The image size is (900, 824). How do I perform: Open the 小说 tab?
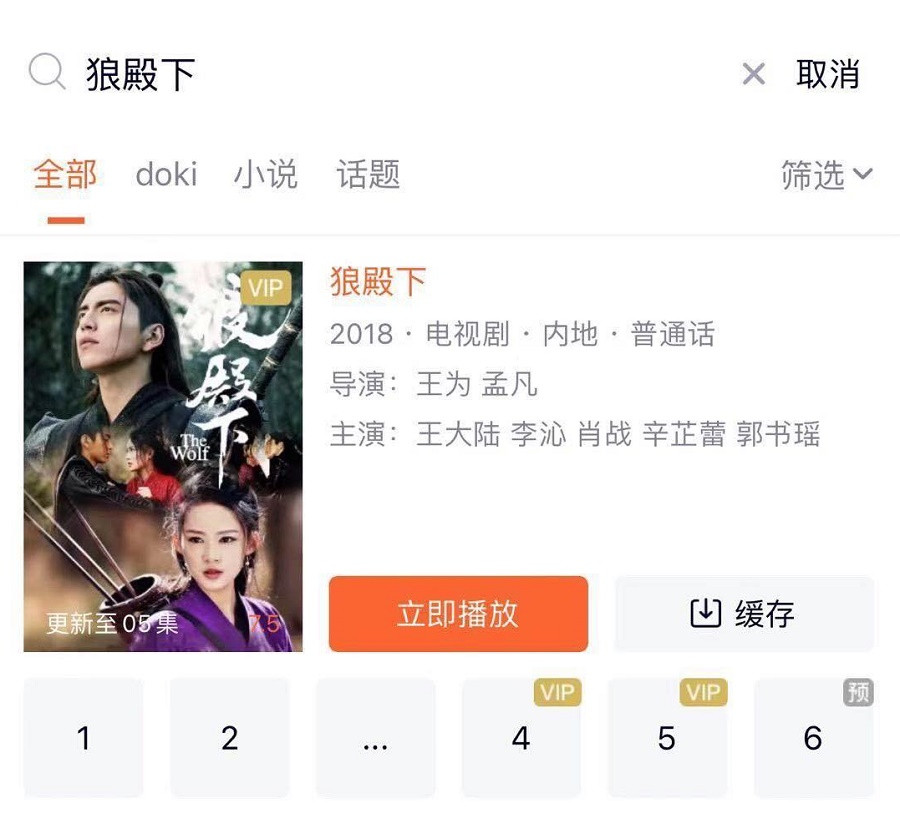click(x=266, y=174)
